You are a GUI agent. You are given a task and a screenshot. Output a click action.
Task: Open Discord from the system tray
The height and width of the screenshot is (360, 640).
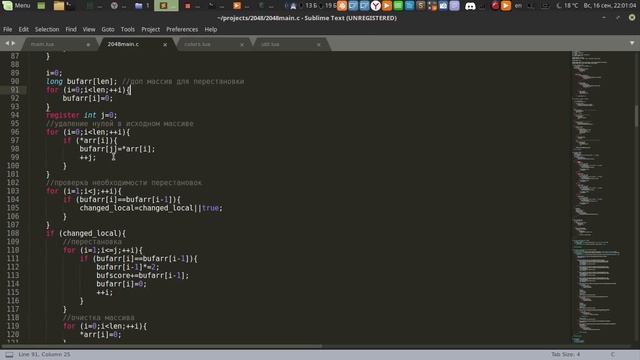[x=470, y=6]
